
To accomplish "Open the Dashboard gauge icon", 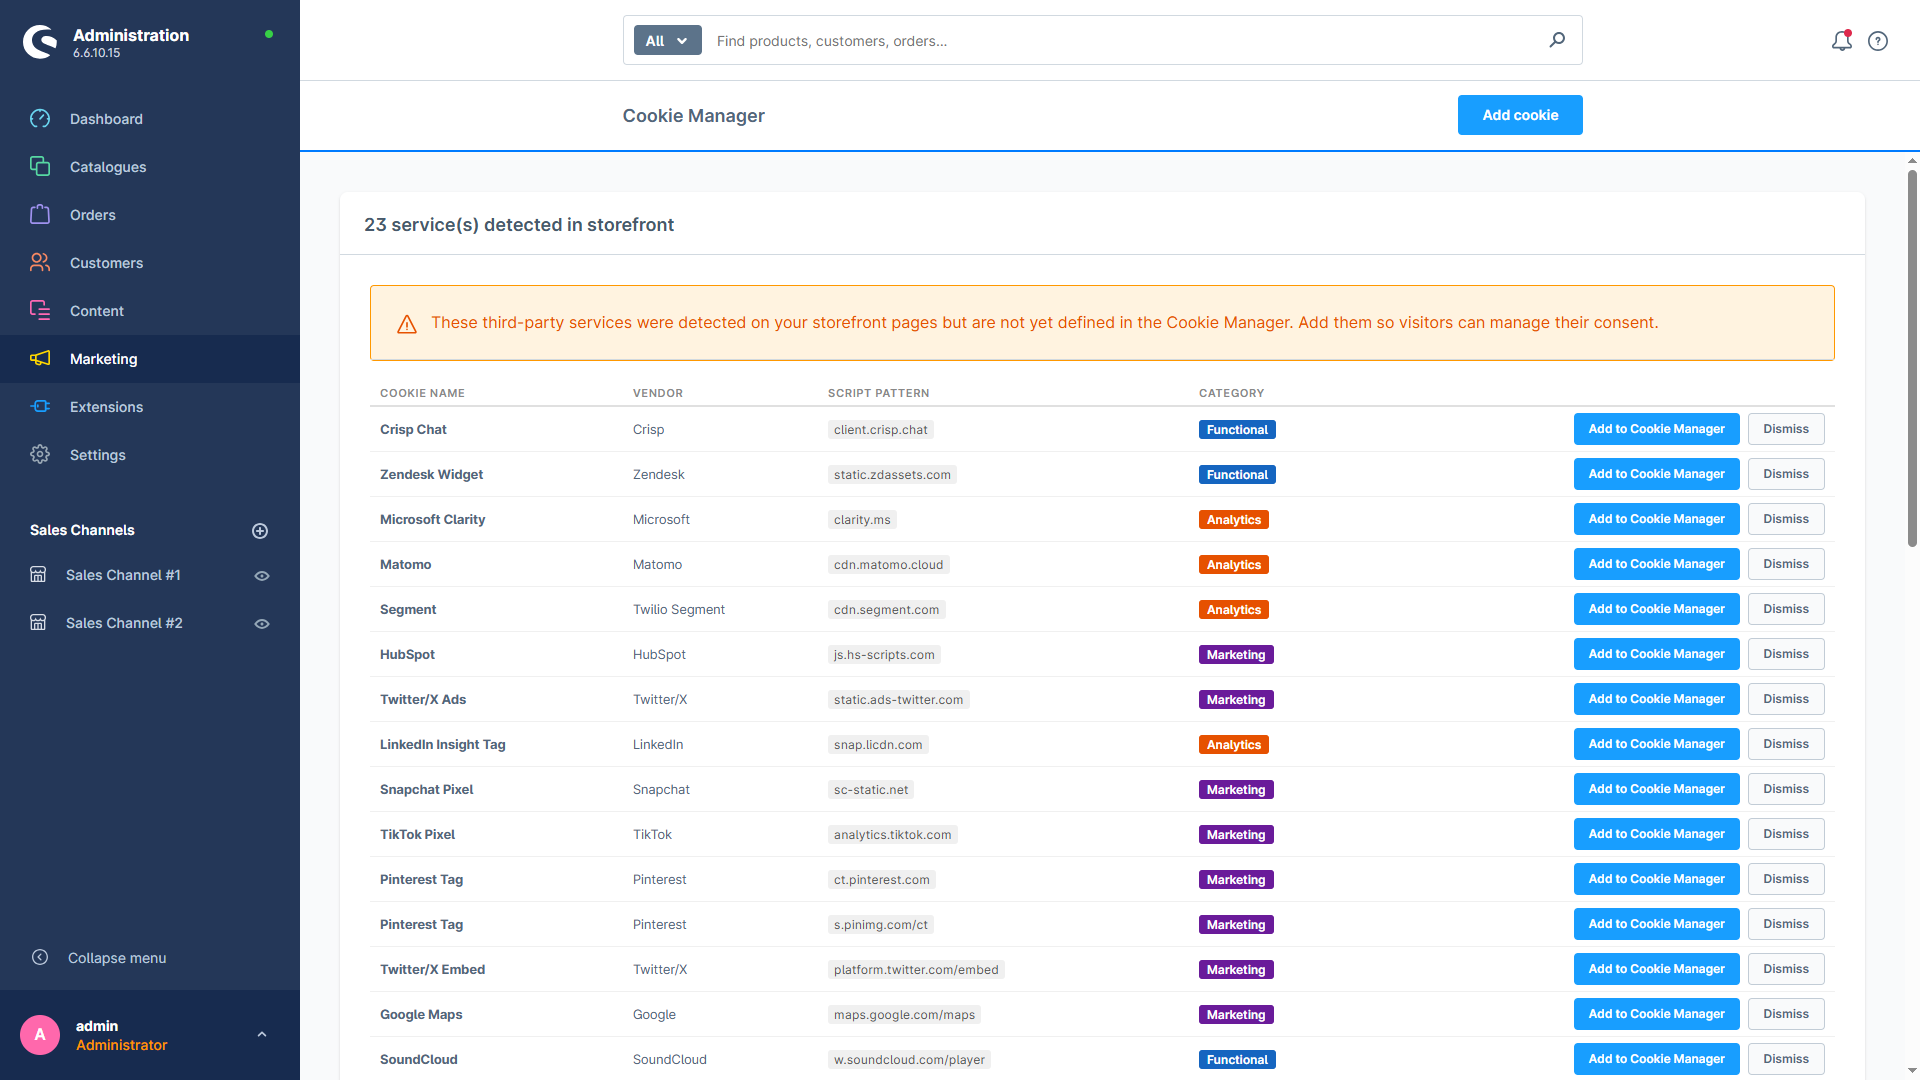I will (x=40, y=119).
